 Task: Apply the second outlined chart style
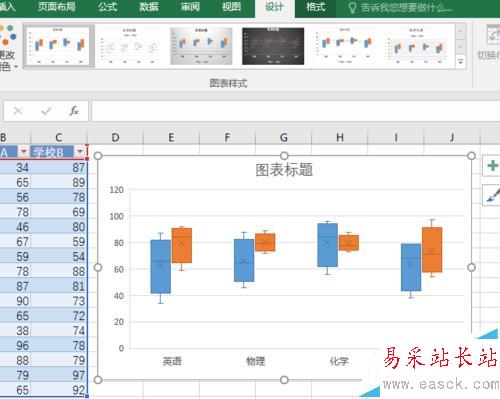click(130, 46)
